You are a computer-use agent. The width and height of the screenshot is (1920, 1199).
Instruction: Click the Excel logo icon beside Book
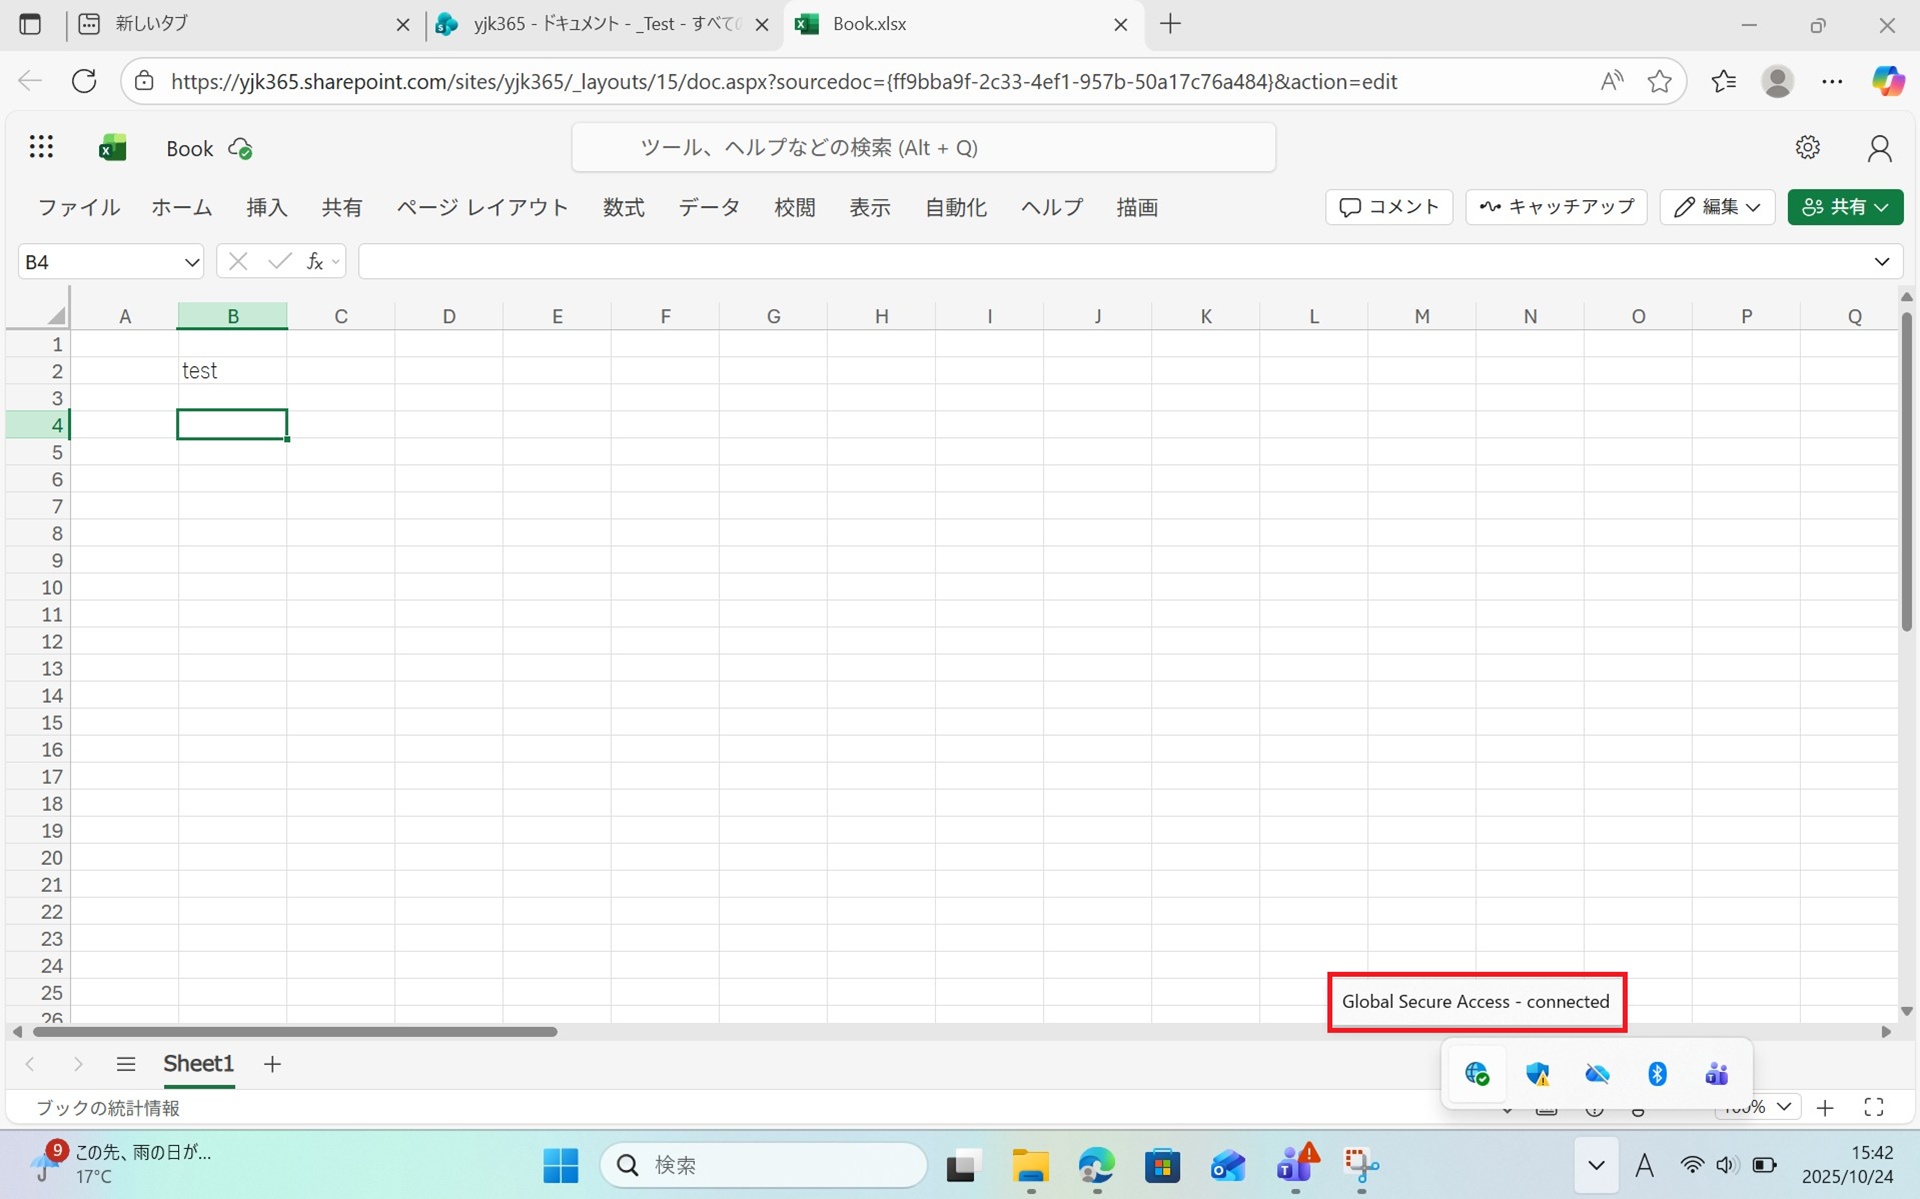(112, 148)
